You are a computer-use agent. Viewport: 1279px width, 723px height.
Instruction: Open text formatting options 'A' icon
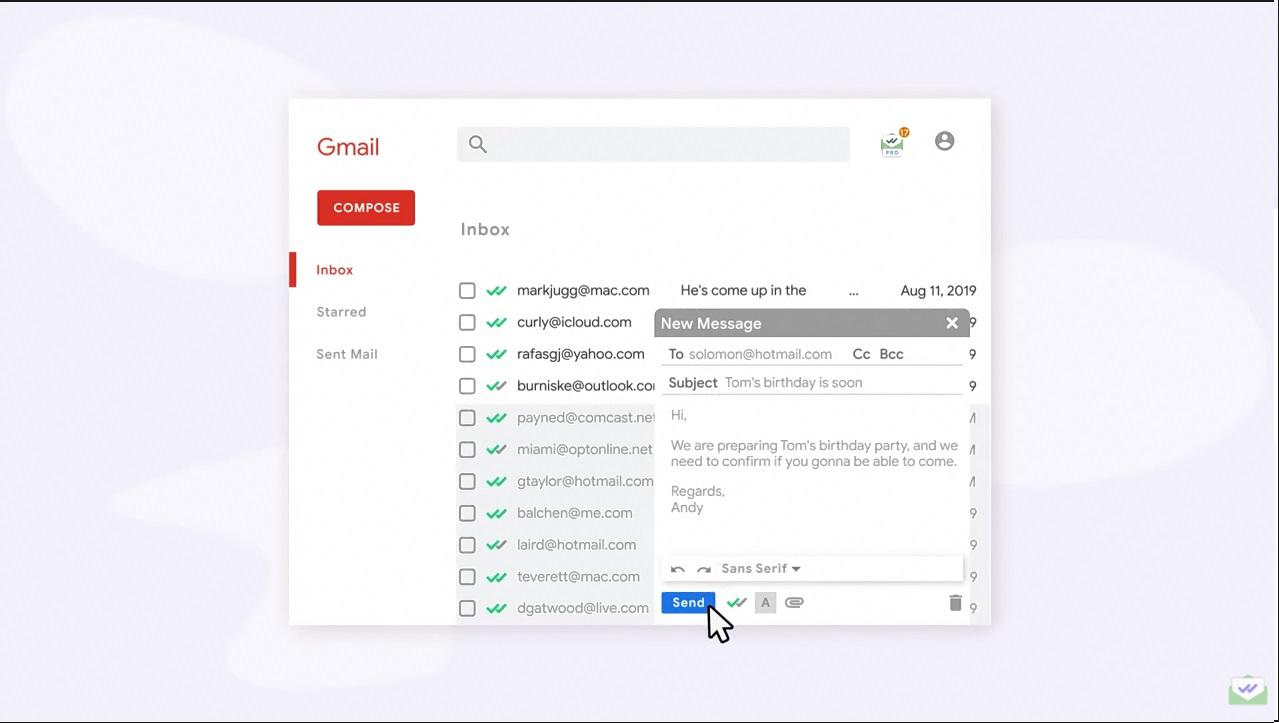(x=765, y=602)
